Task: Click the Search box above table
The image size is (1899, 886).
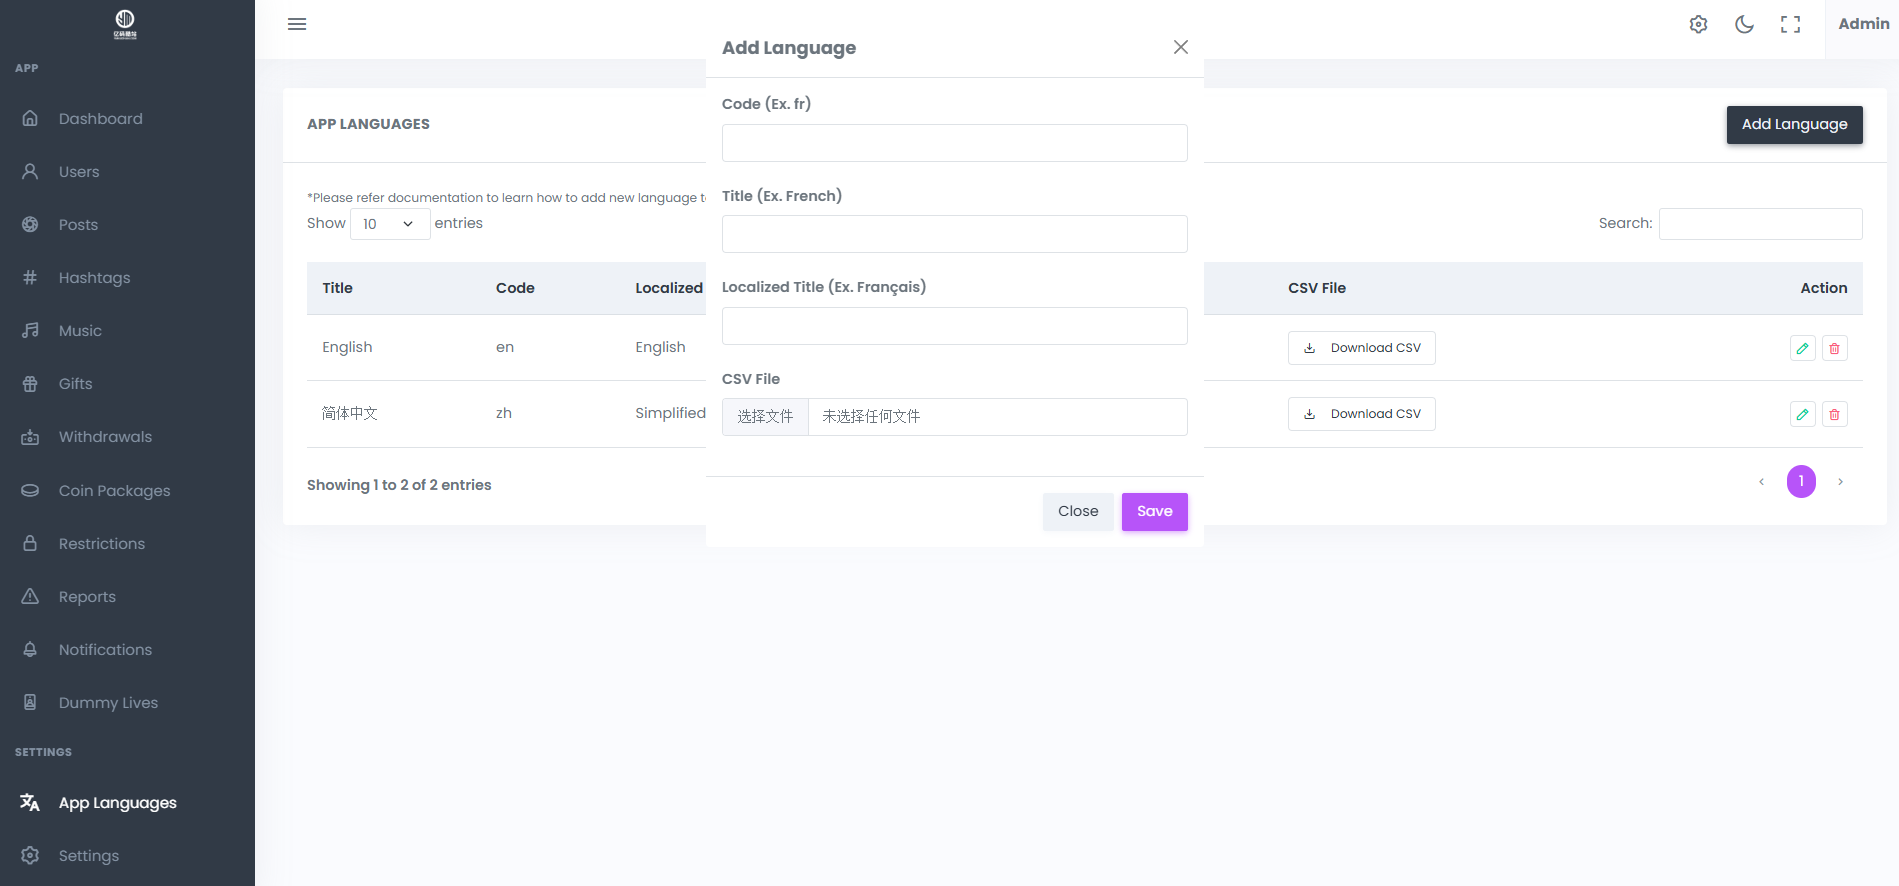Action: [x=1760, y=224]
